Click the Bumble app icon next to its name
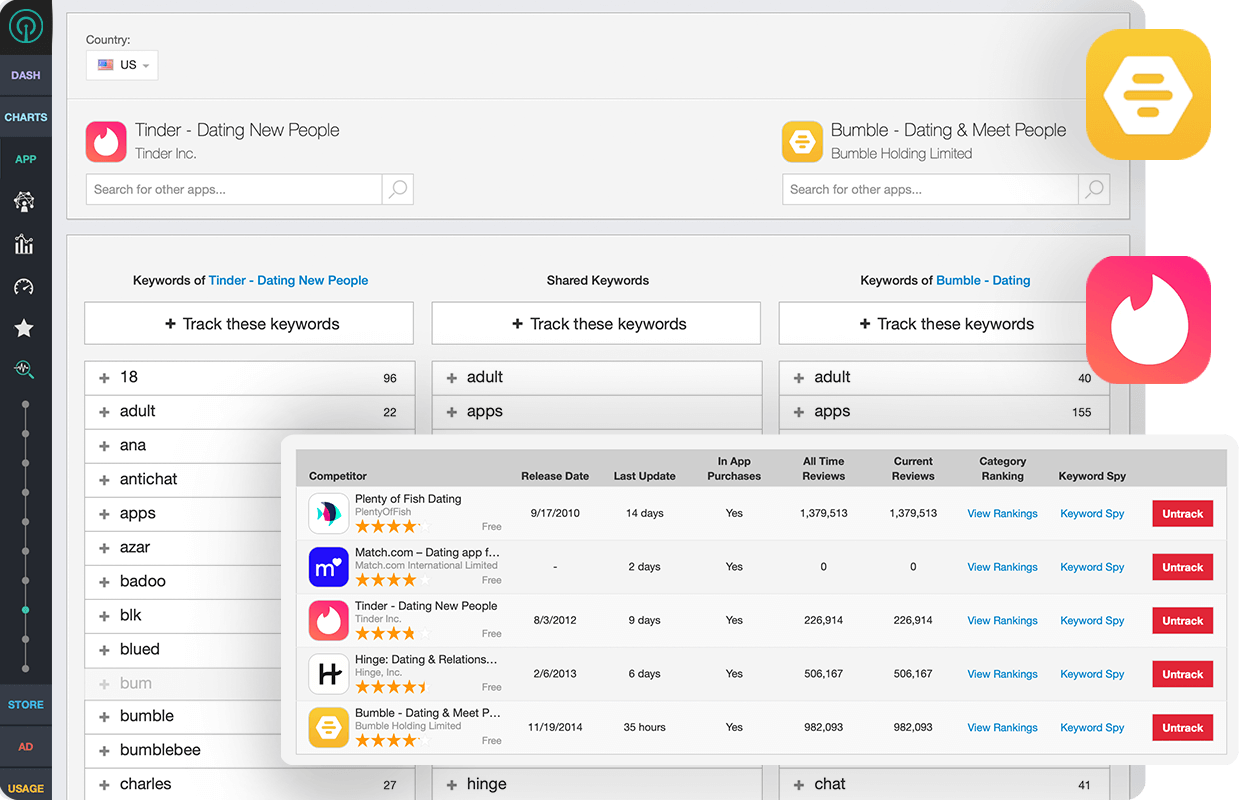 [x=802, y=141]
